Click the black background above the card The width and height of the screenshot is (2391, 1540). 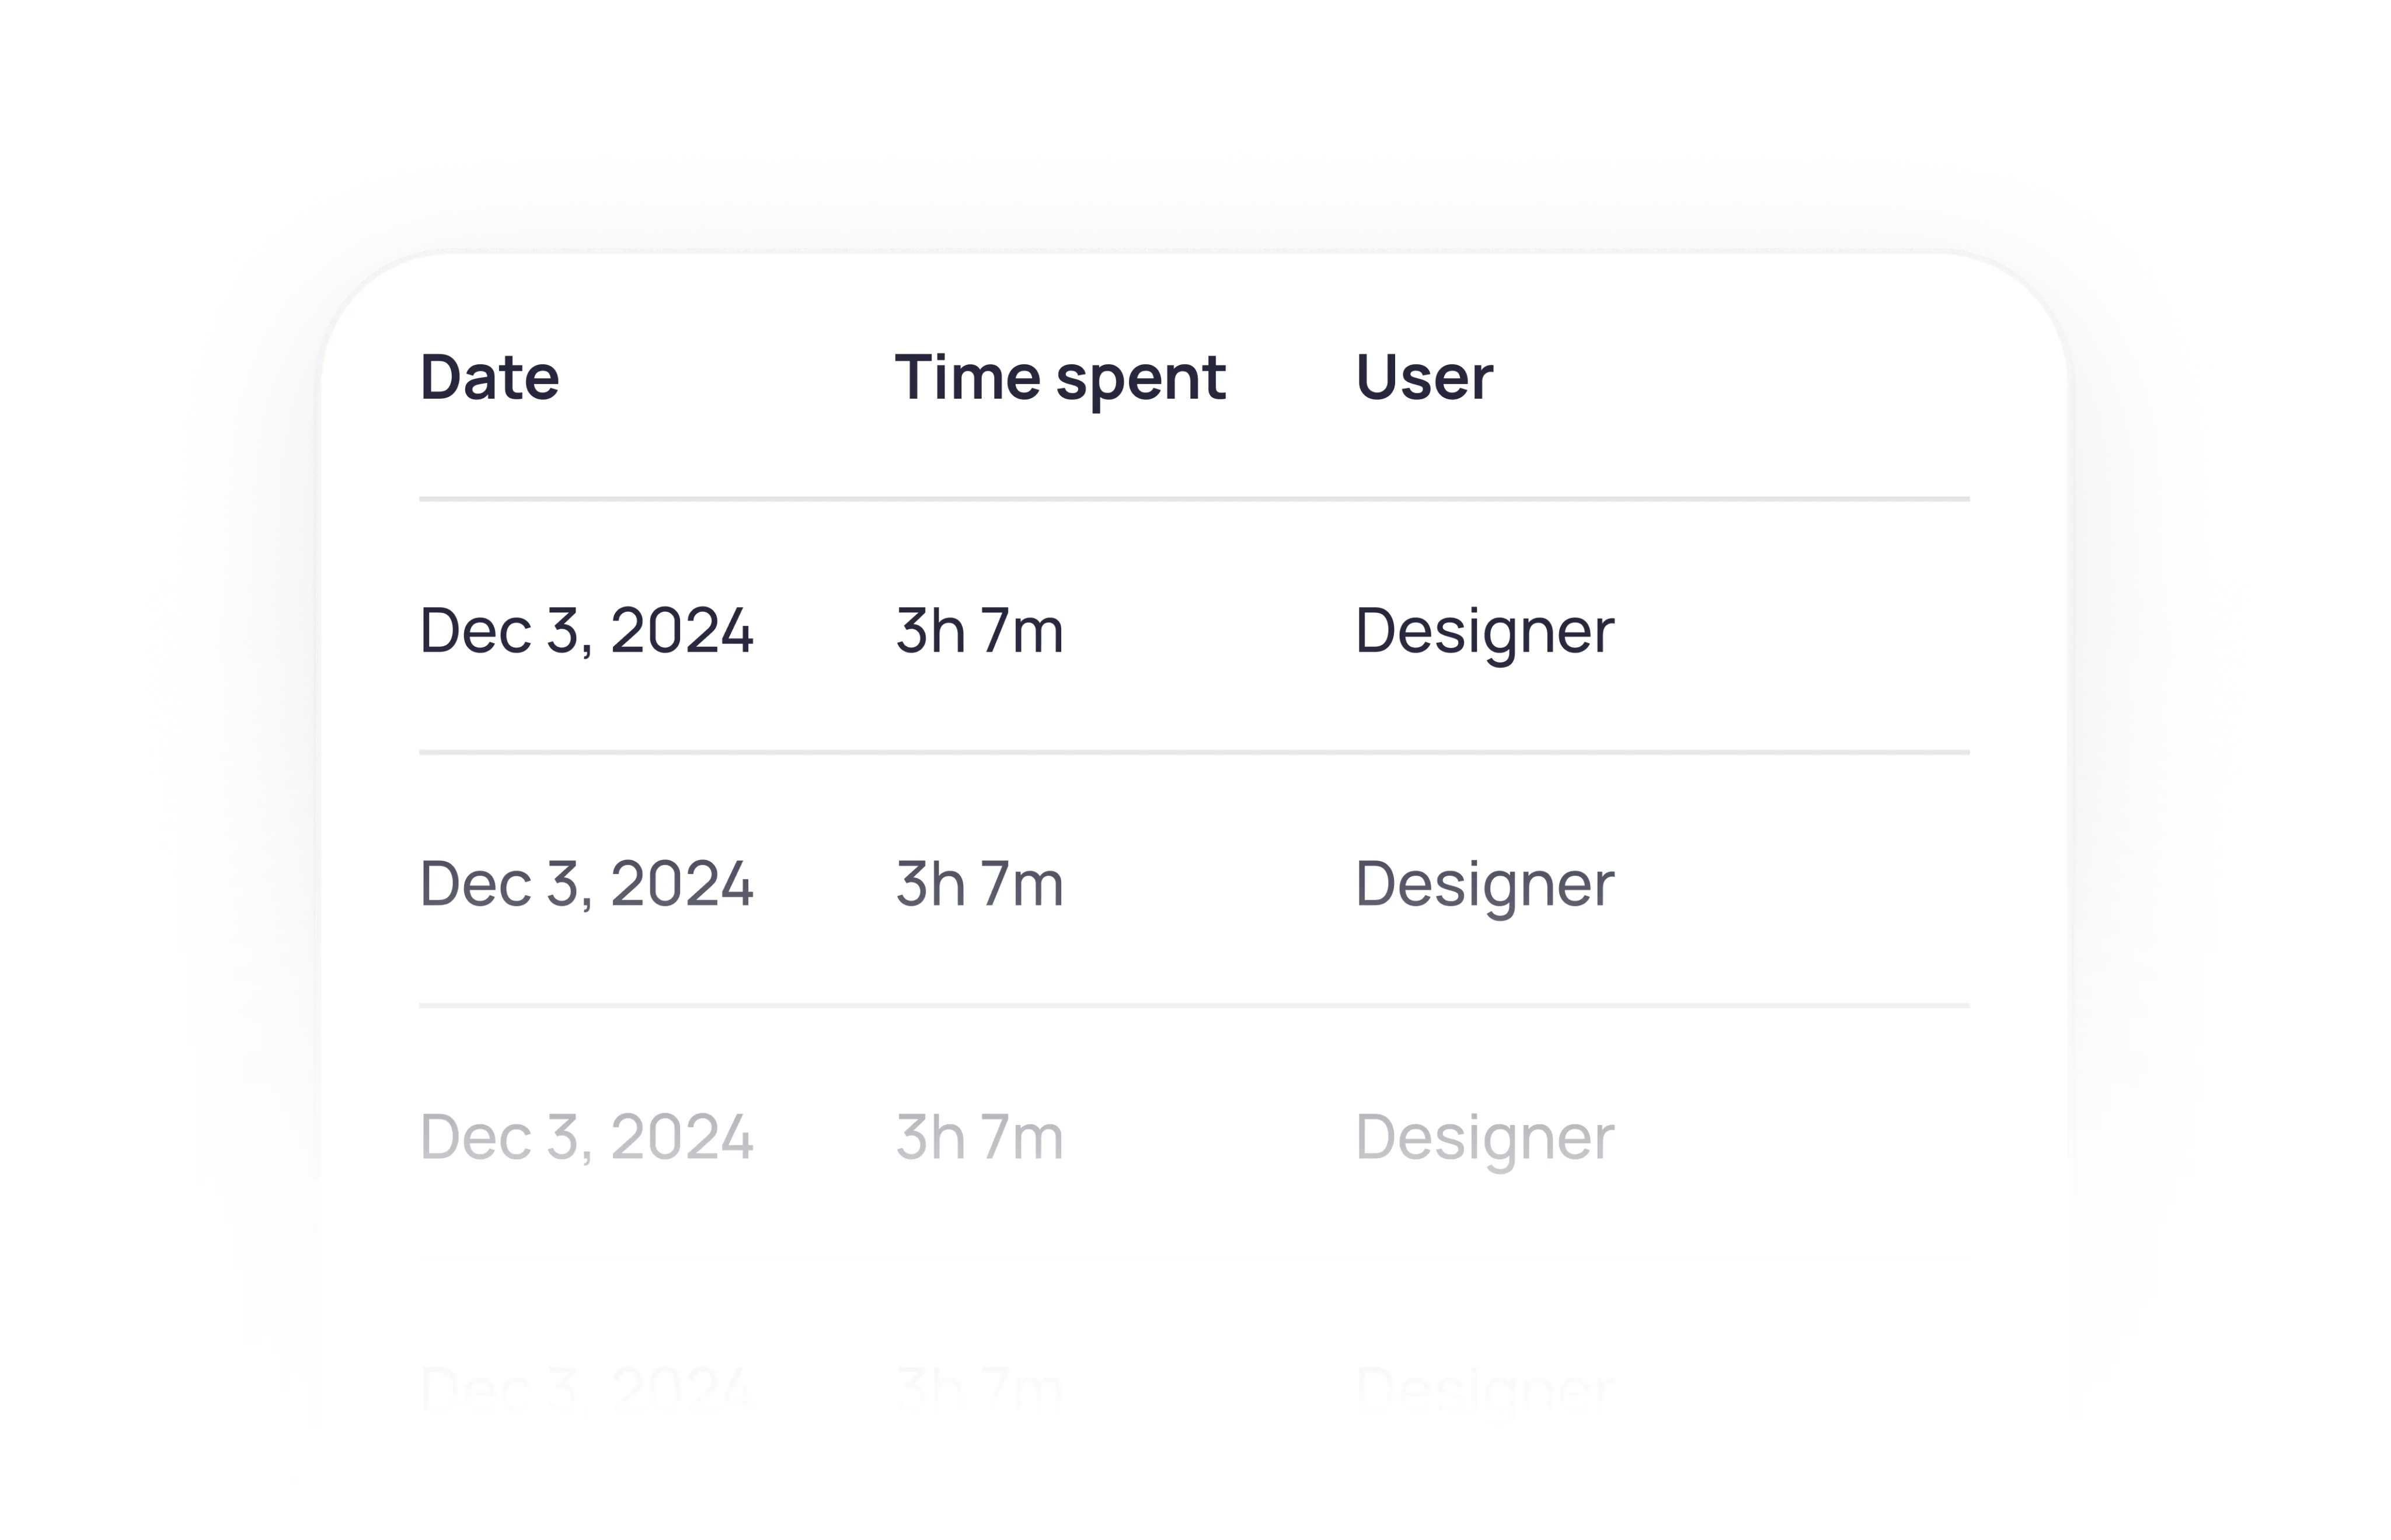click(1195, 50)
